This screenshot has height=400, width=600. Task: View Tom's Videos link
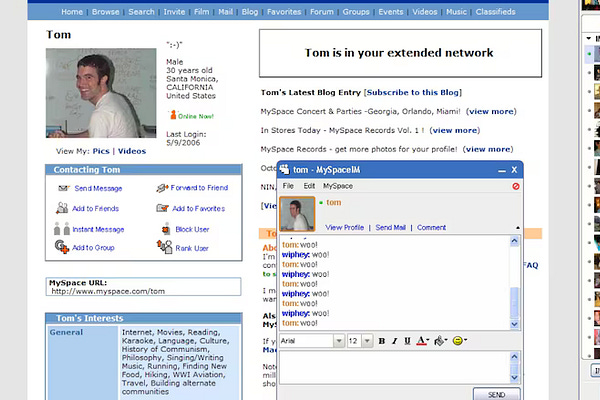coord(132,151)
